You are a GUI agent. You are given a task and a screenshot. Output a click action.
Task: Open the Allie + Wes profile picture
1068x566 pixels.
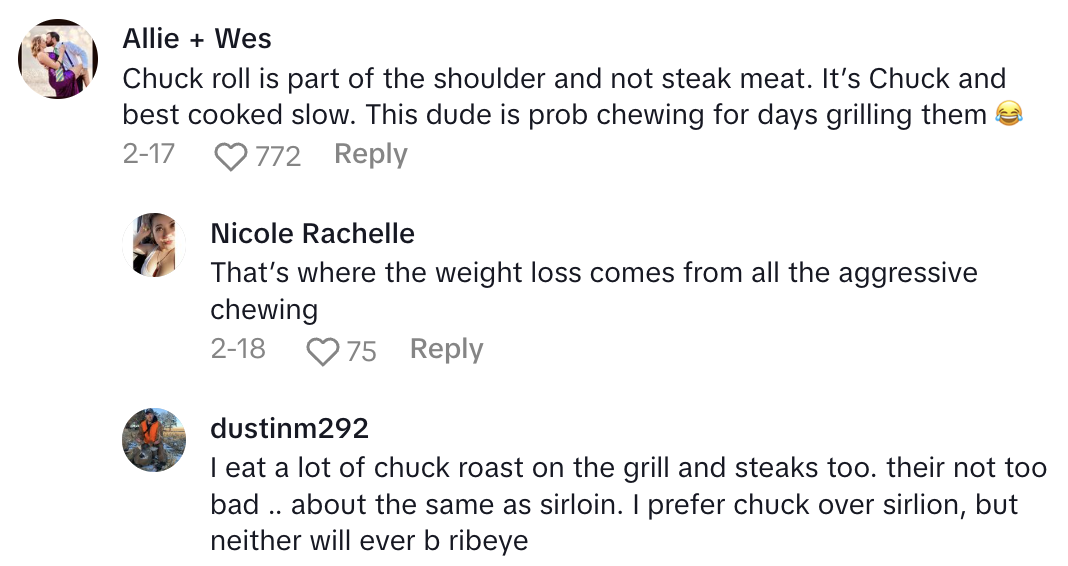pos(58,59)
